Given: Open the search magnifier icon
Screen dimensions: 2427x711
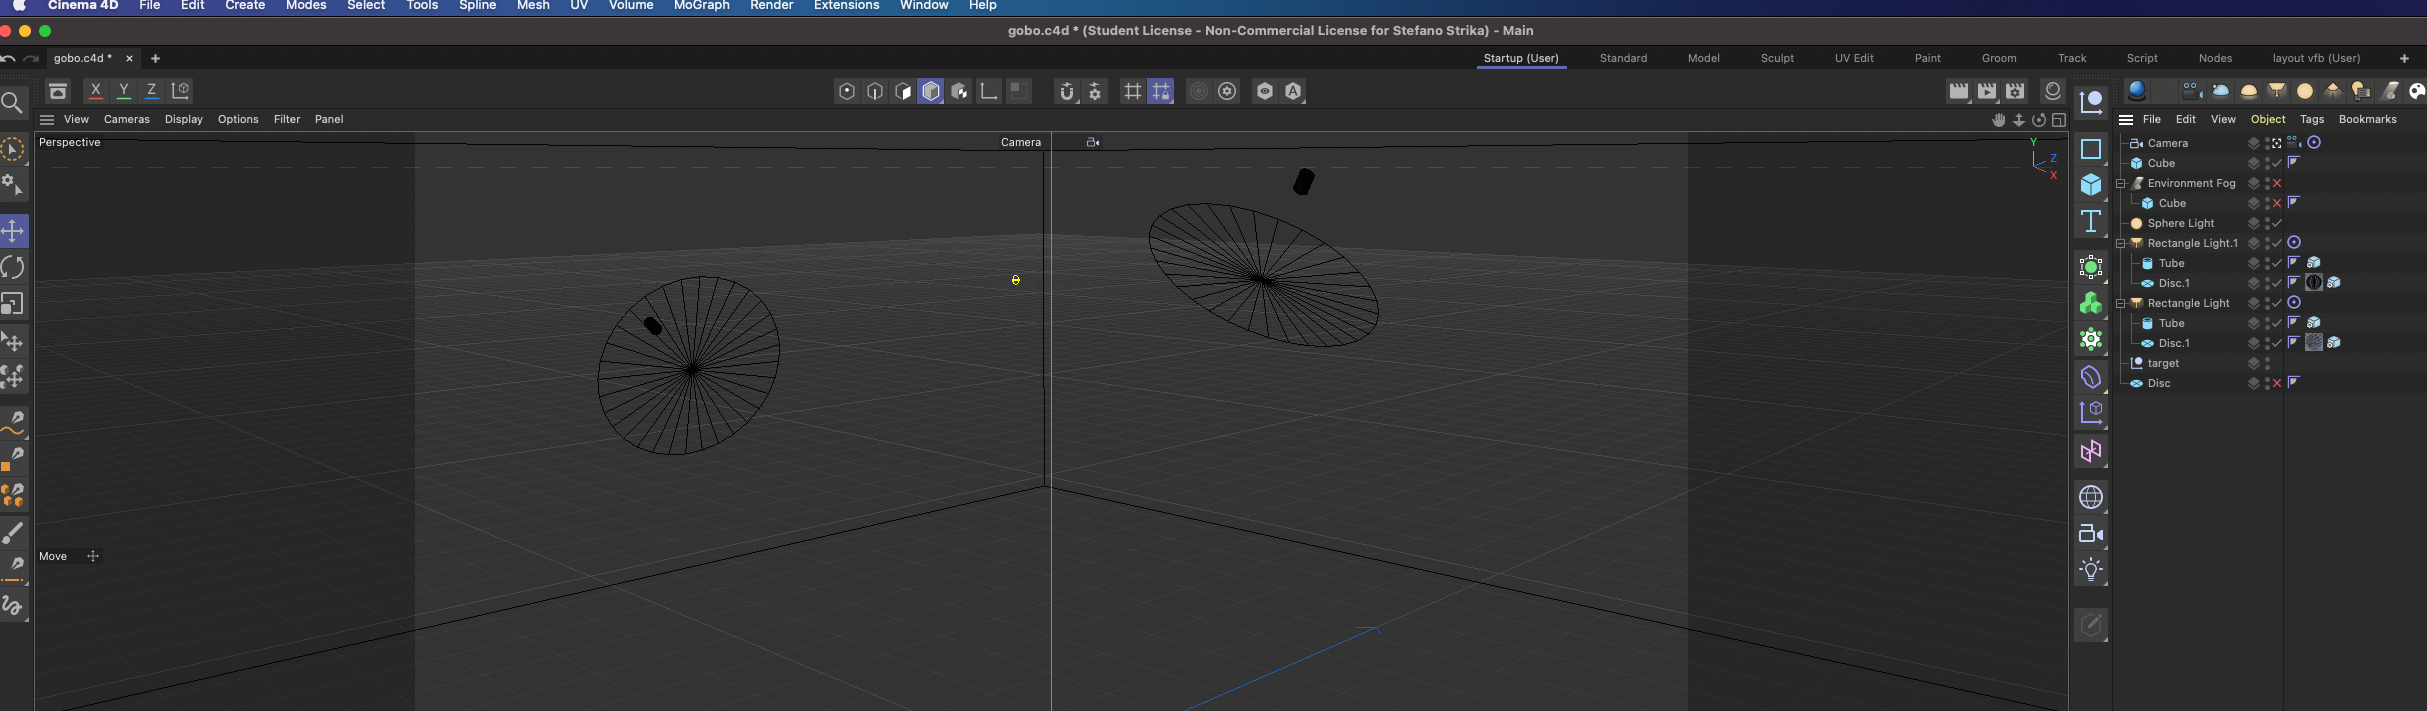Looking at the screenshot, I should click(12, 102).
